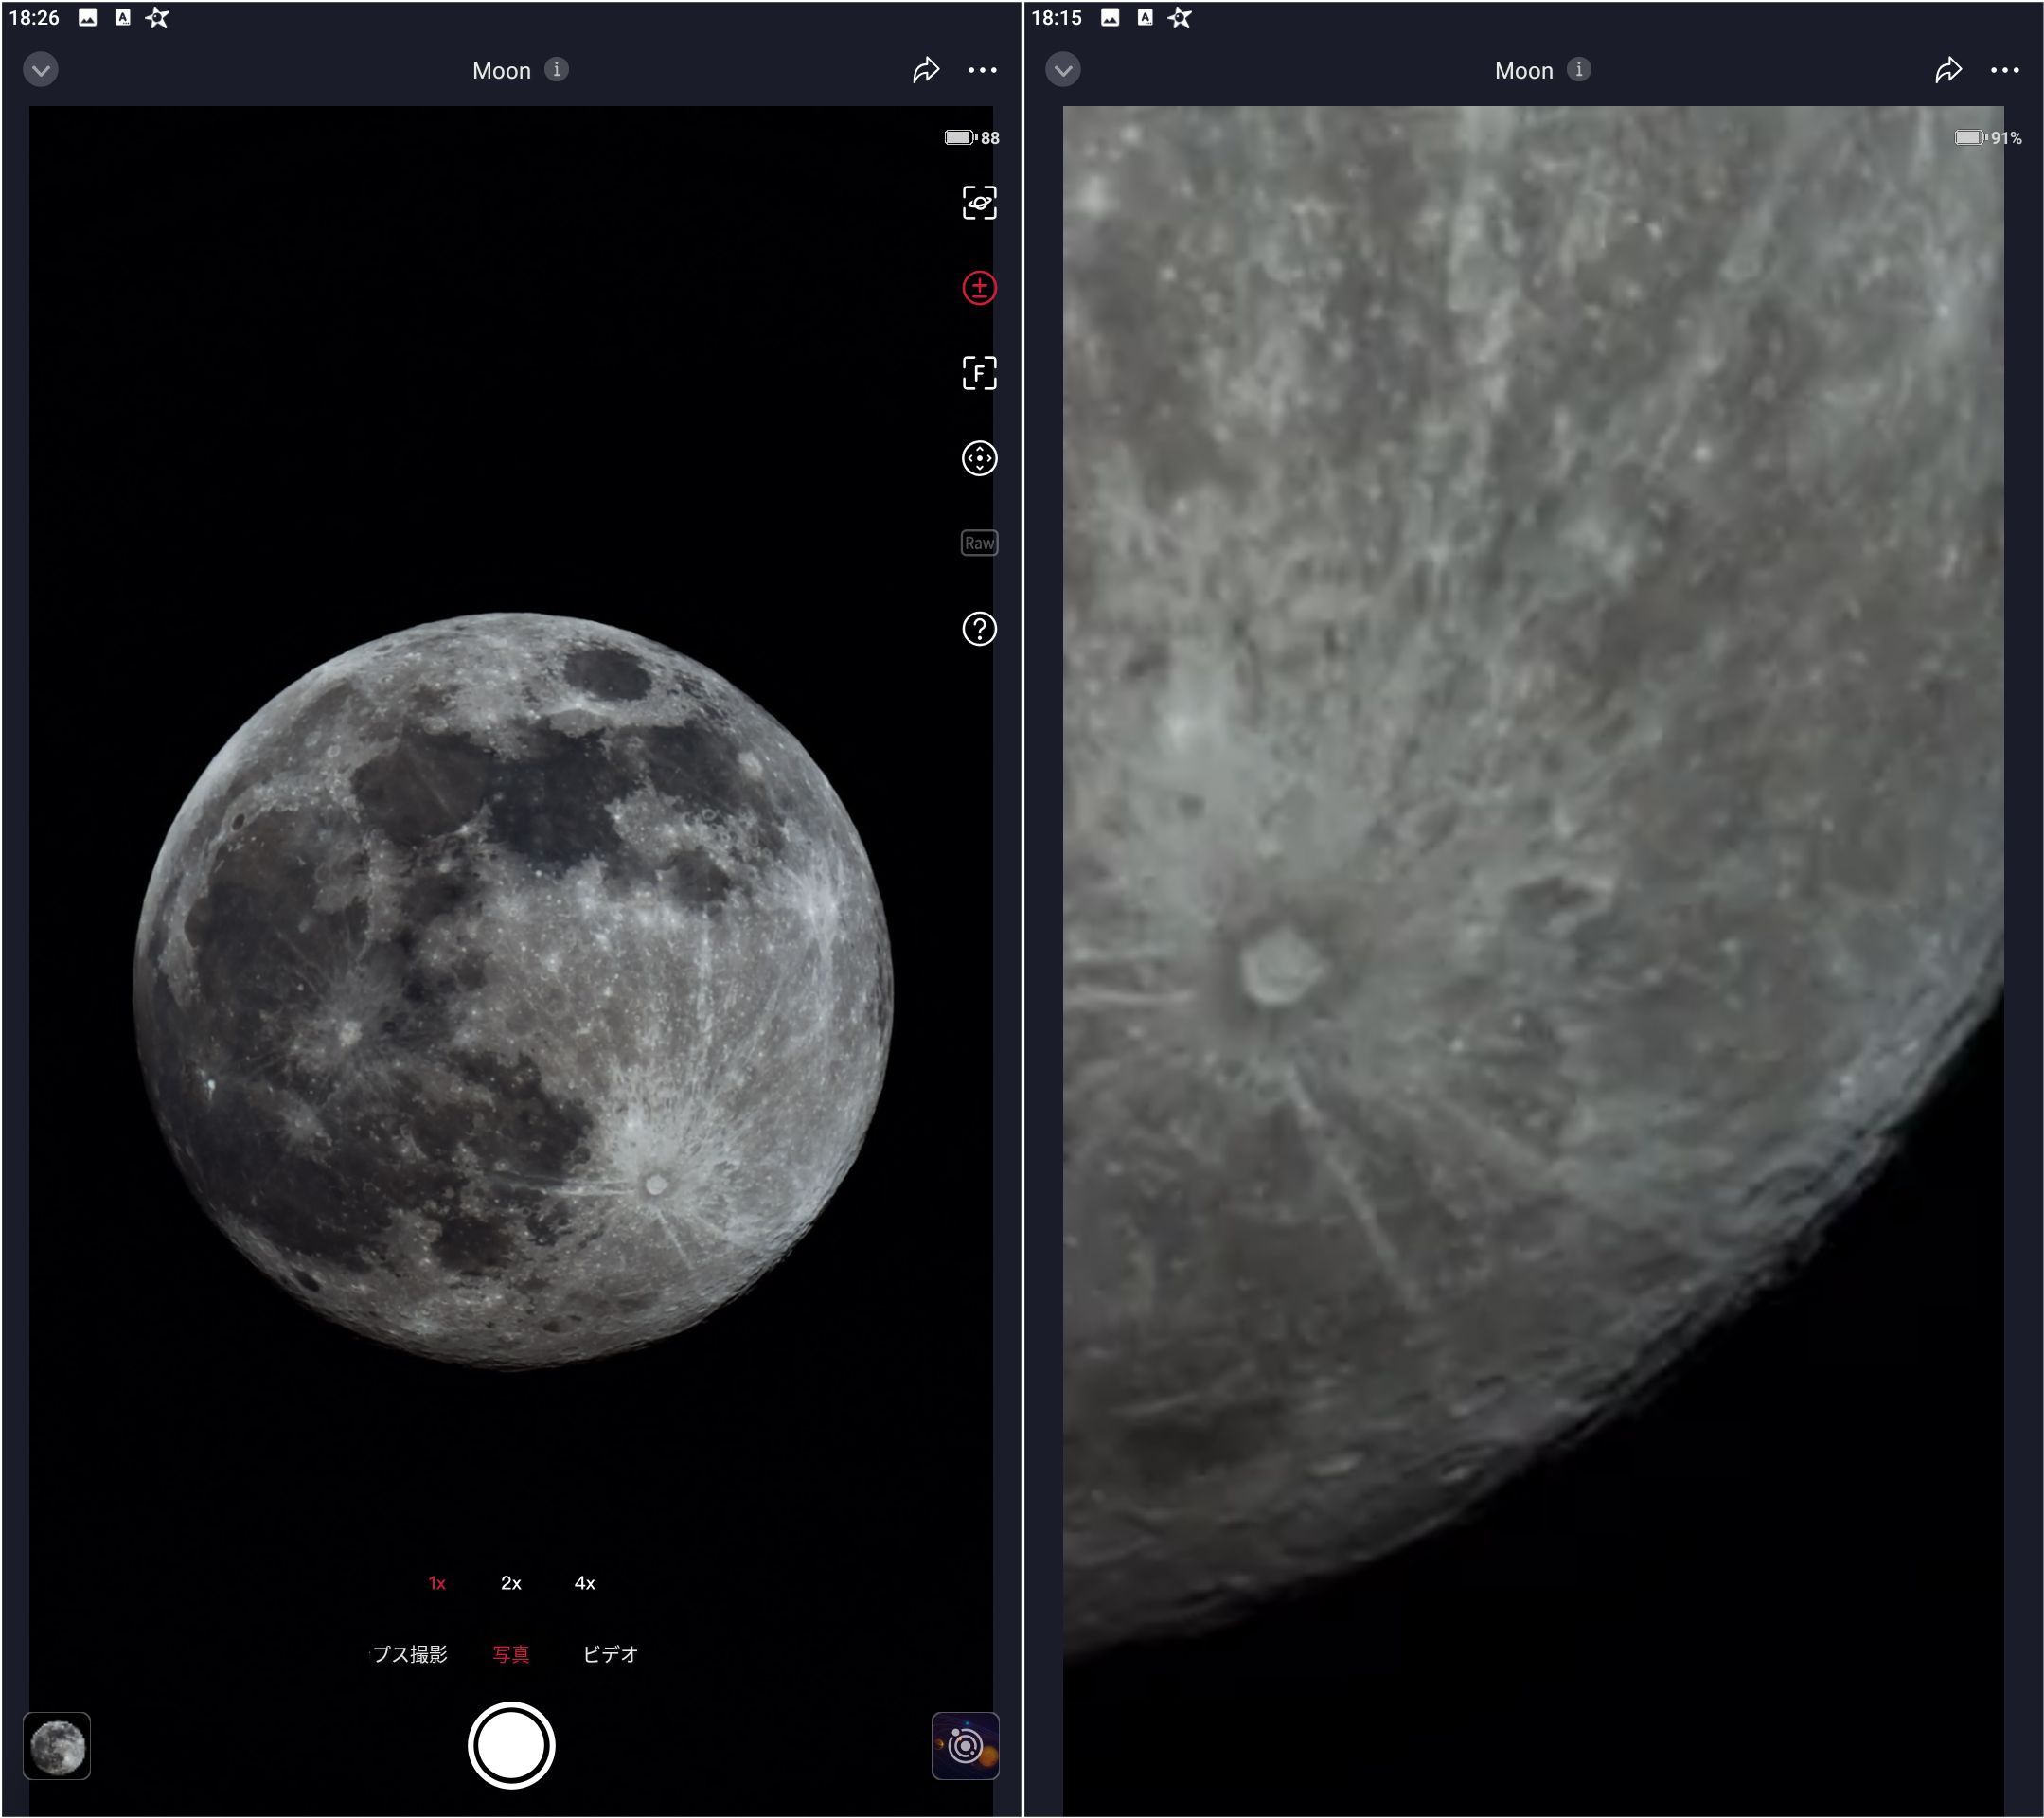This screenshot has width=2044, height=1818.
Task: Tap the planet auto-framing icon
Action: [979, 203]
